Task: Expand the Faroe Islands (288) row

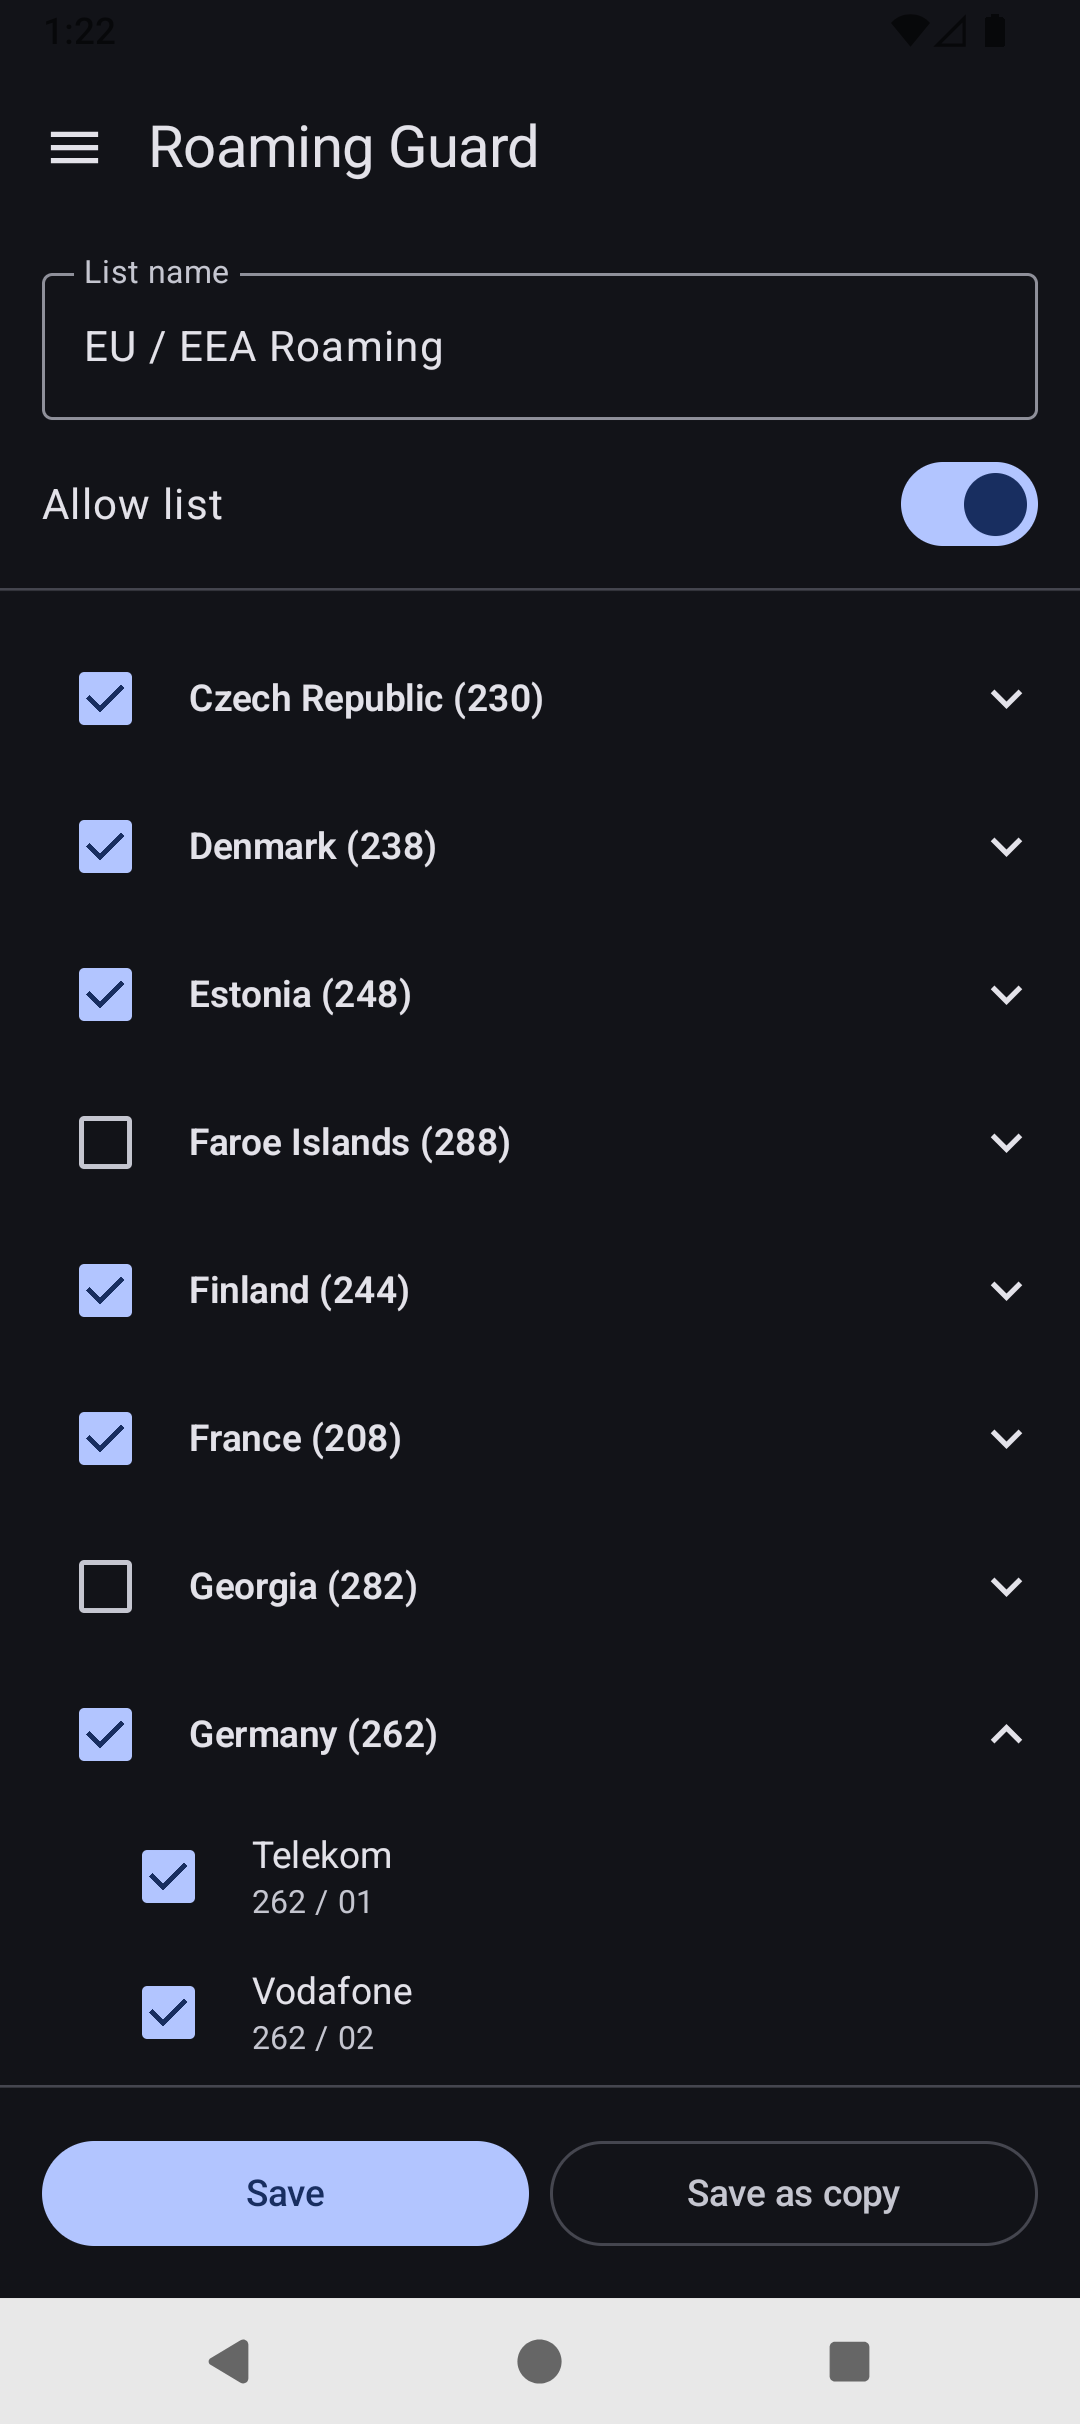Action: coord(1006,1142)
